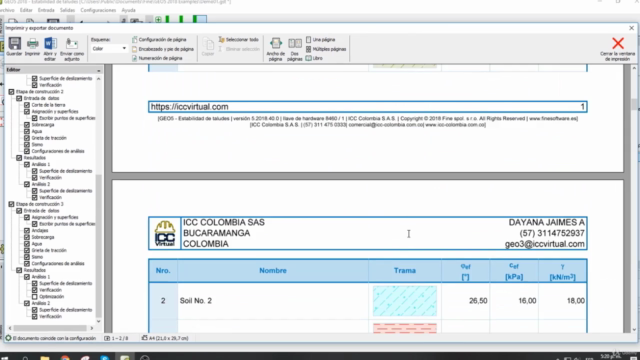Click the Soil No. 2 name cell

click(x=273, y=301)
